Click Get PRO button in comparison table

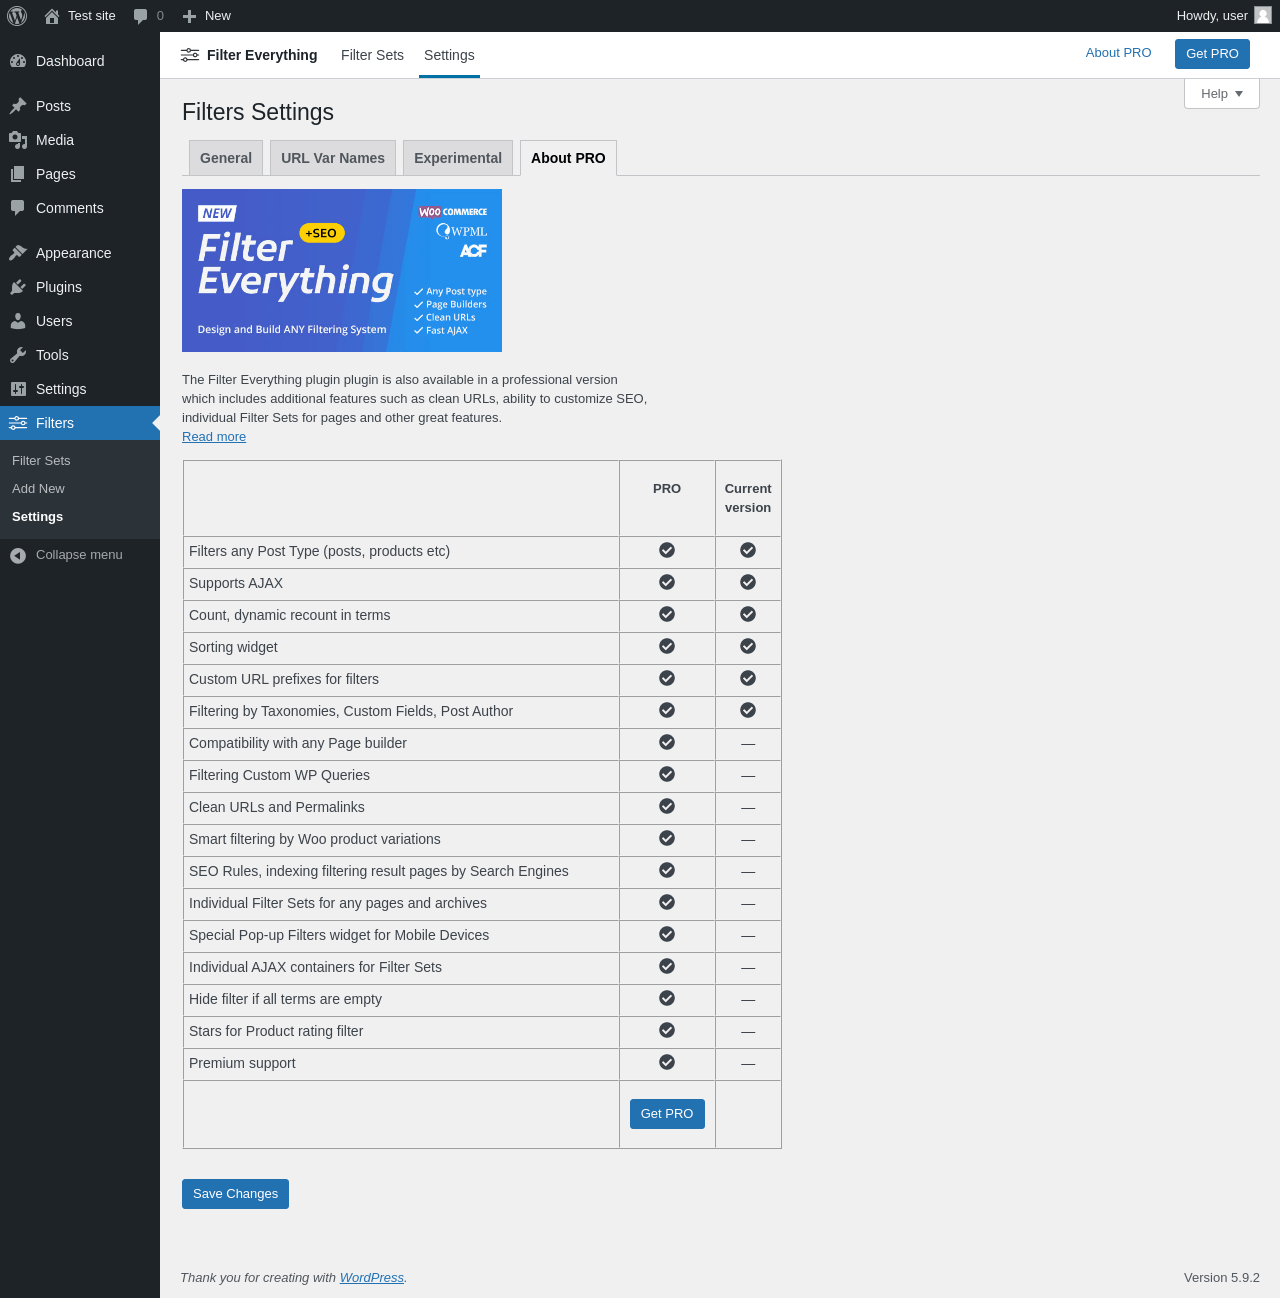667,1114
